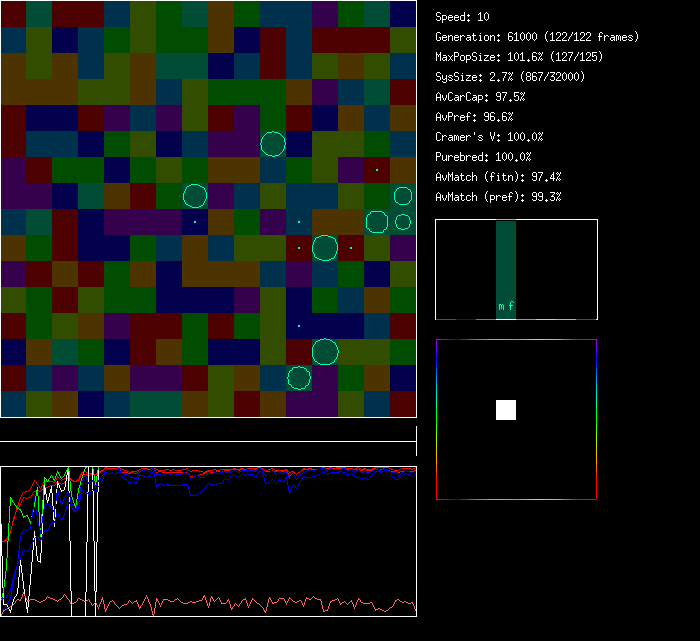
Task: Click the bottommost green circle in the grid
Action: [299, 377]
